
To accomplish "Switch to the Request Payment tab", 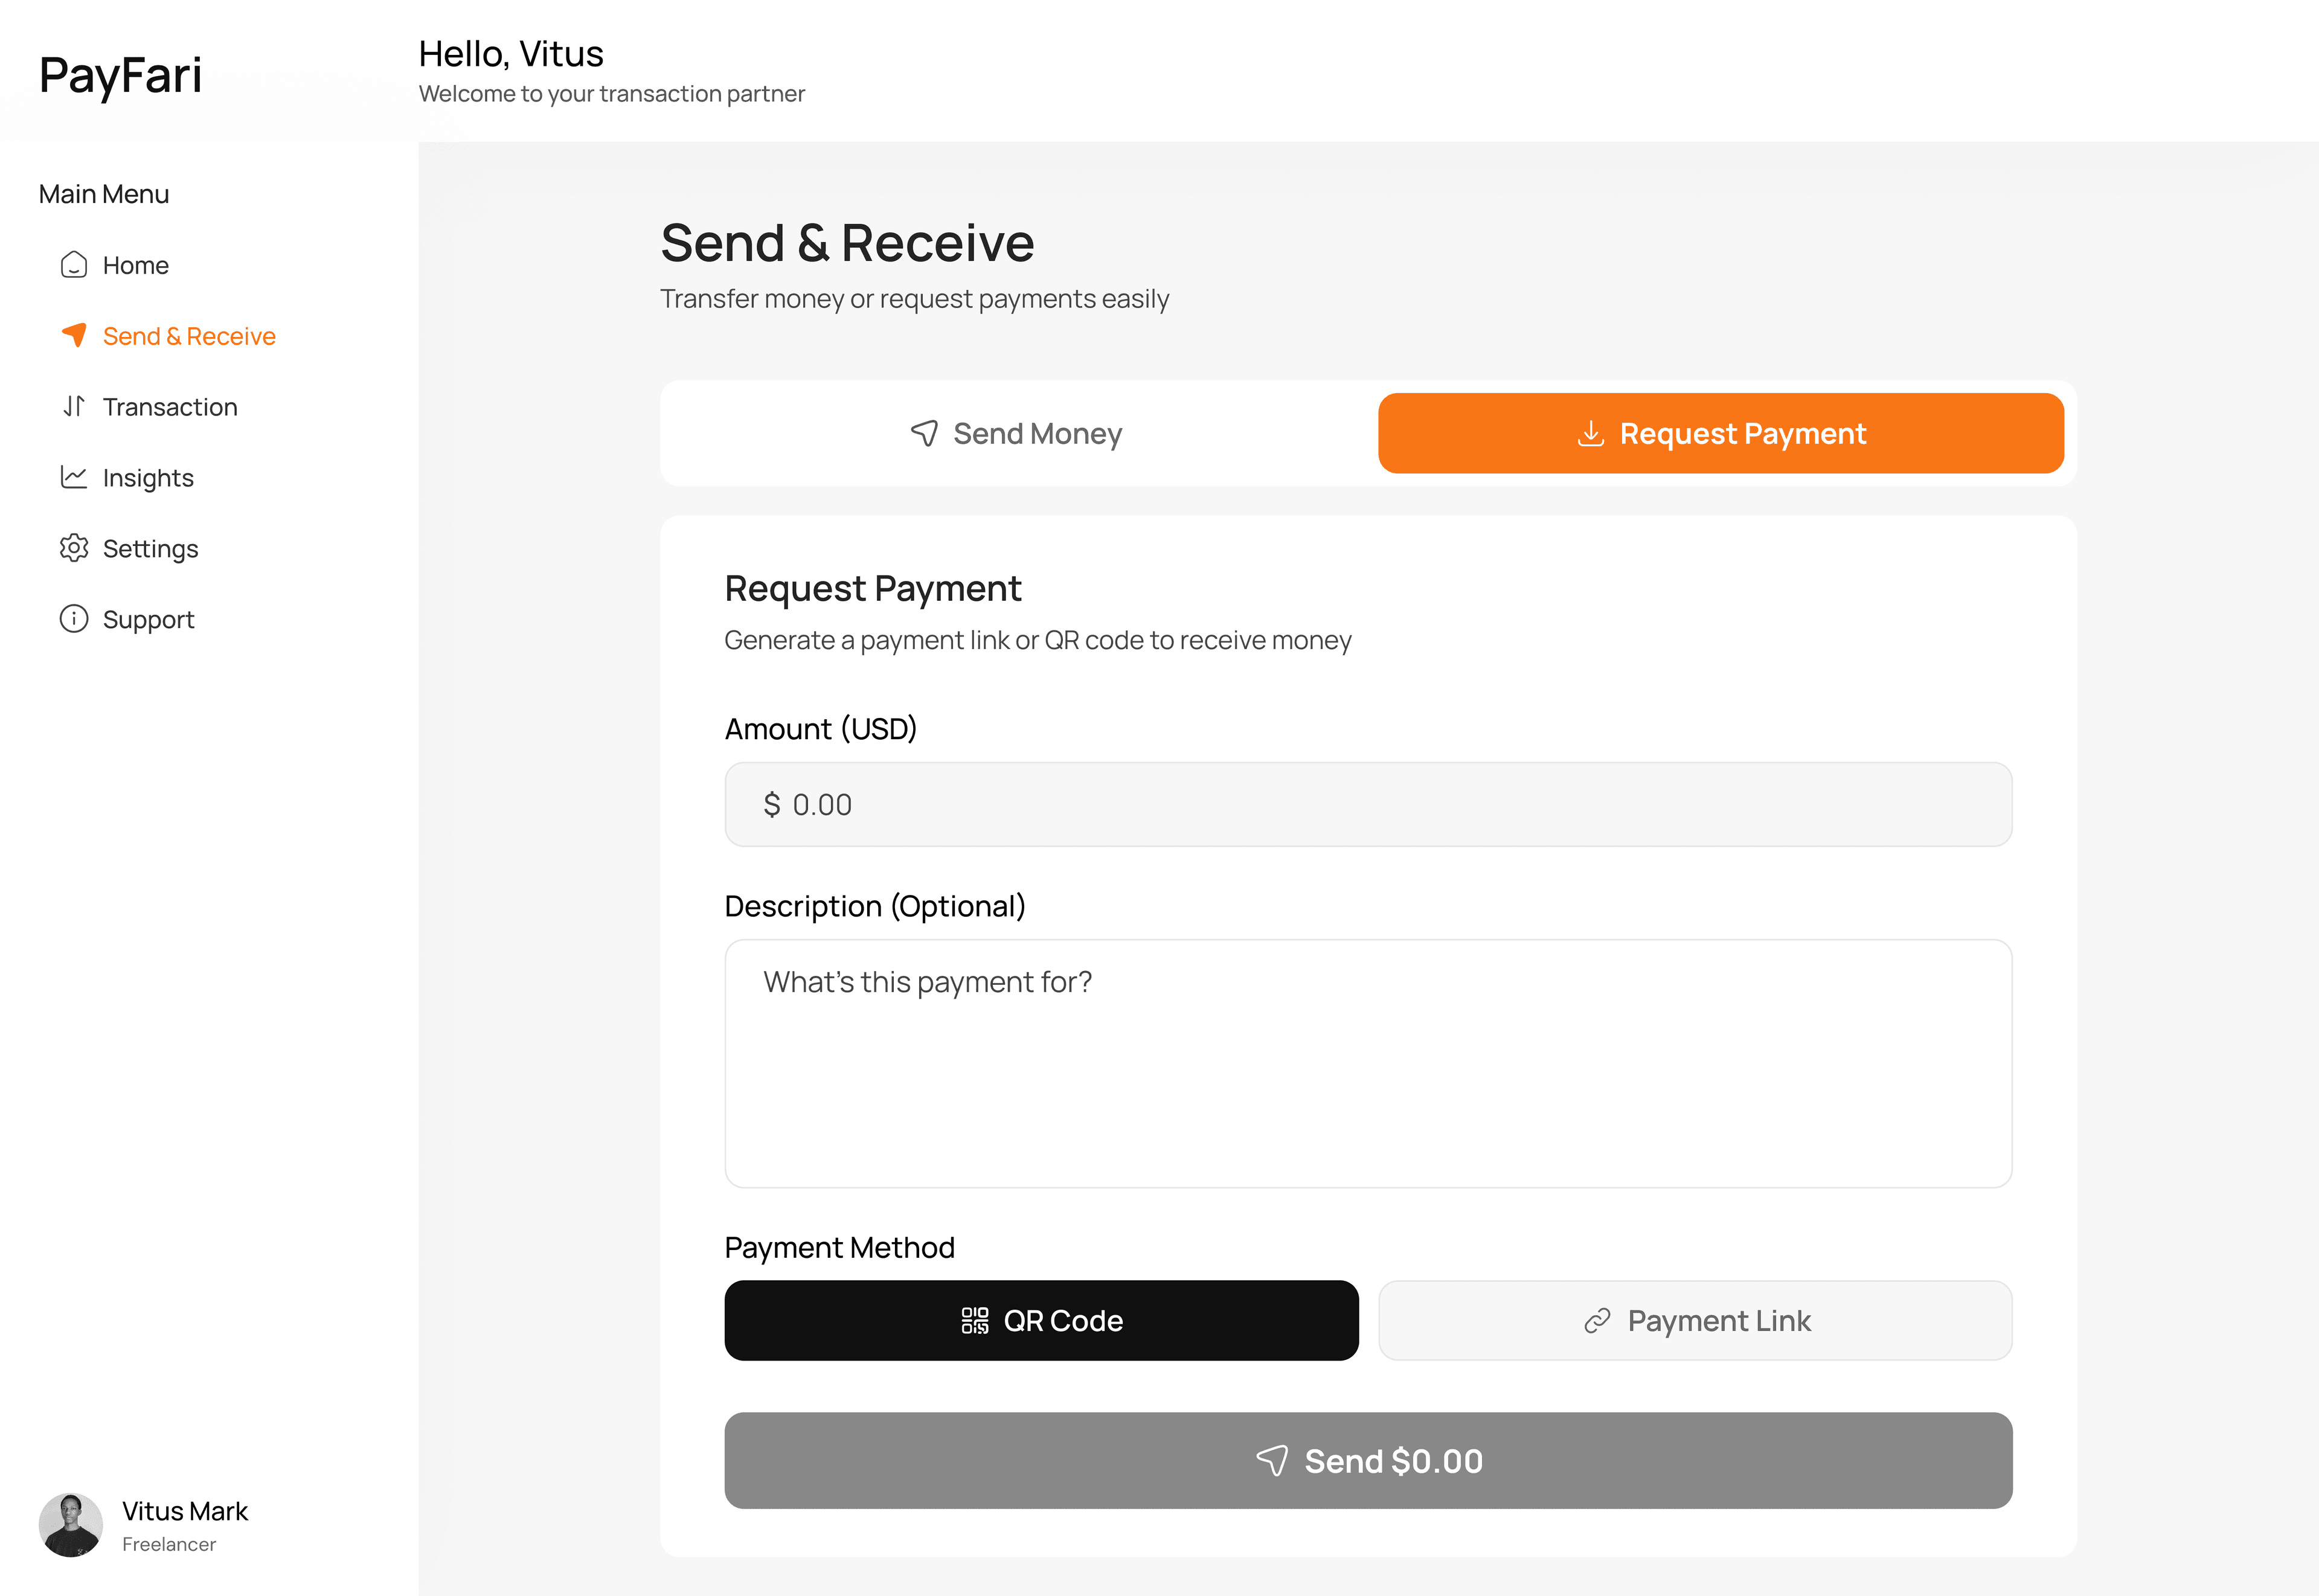I will (1720, 434).
